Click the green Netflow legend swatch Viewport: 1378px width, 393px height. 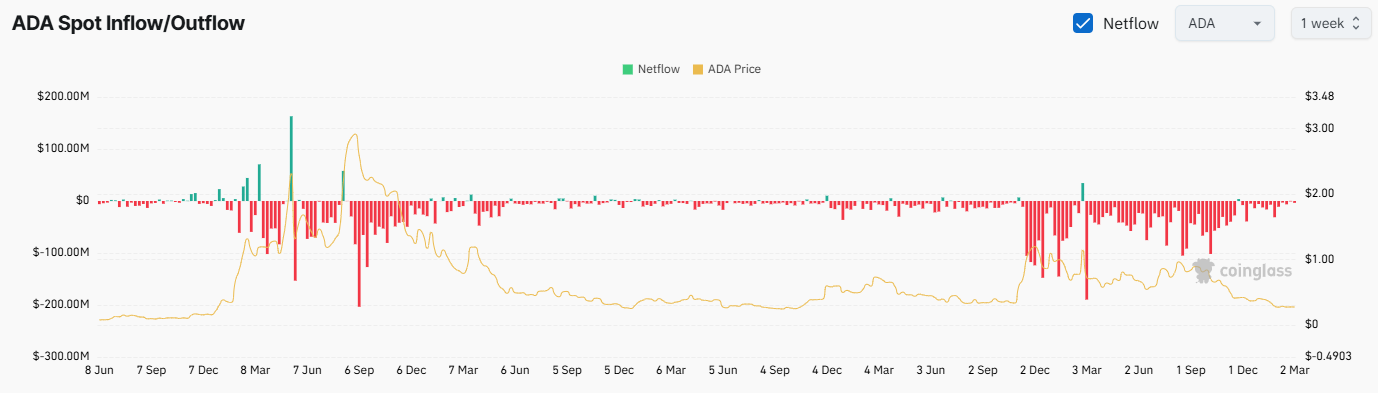[627, 69]
